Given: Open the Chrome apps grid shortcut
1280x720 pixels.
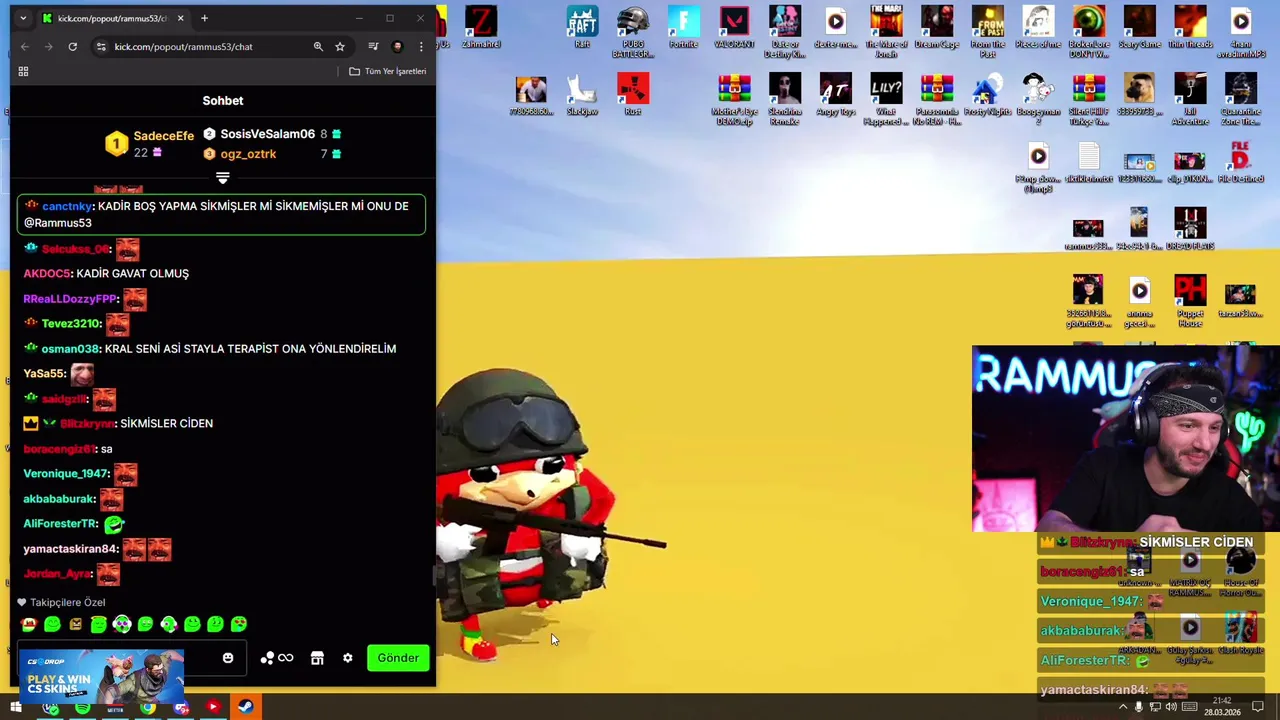Looking at the screenshot, I should 23,71.
